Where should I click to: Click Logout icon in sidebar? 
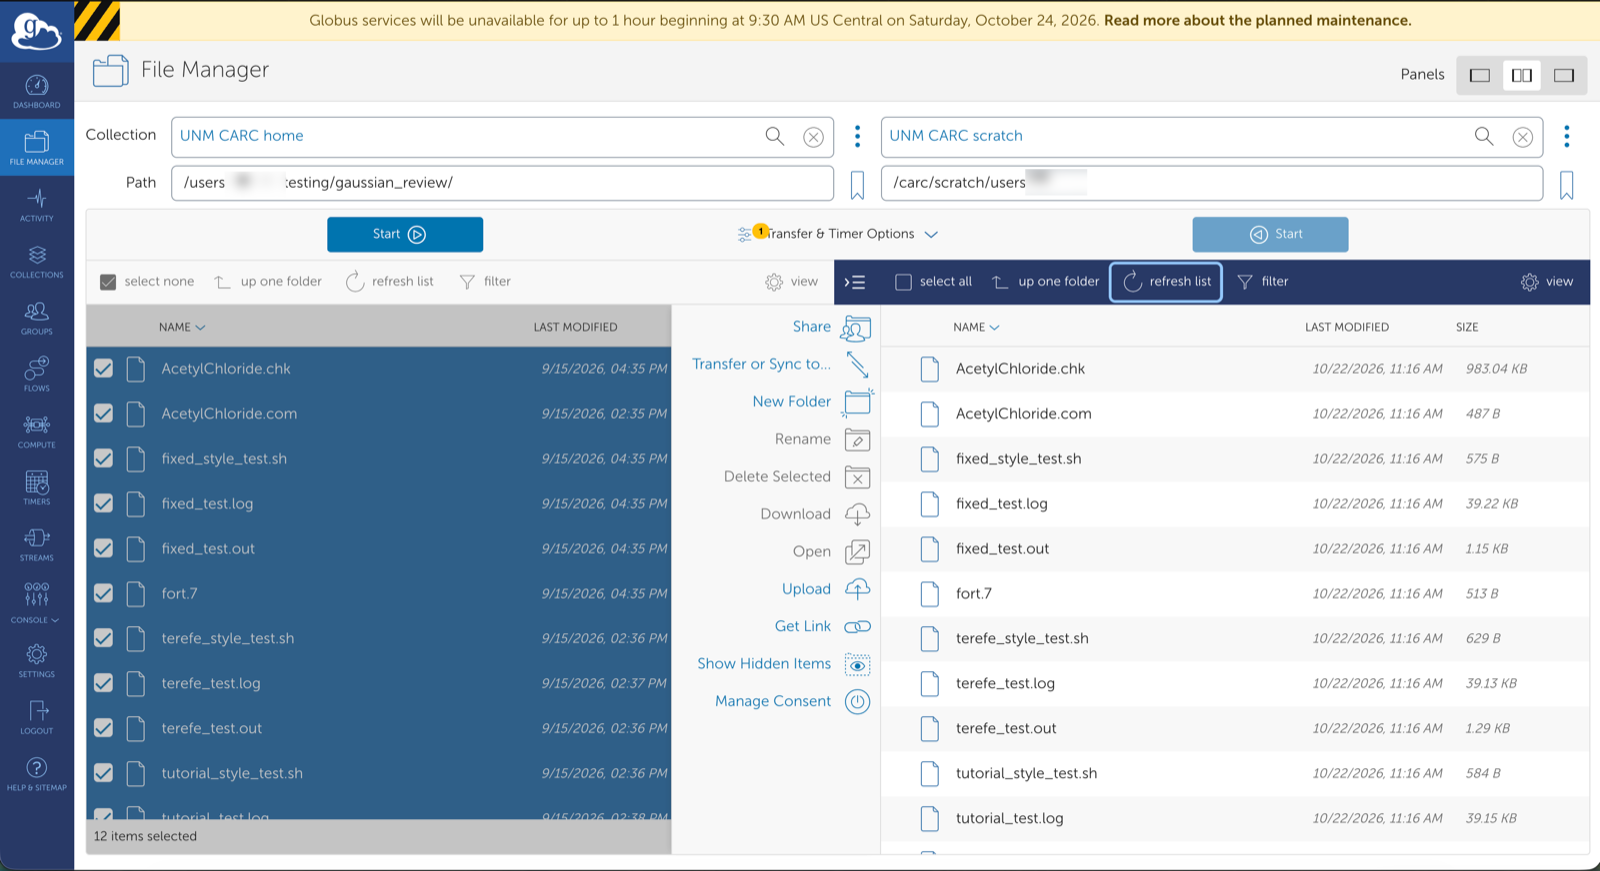pos(37,717)
